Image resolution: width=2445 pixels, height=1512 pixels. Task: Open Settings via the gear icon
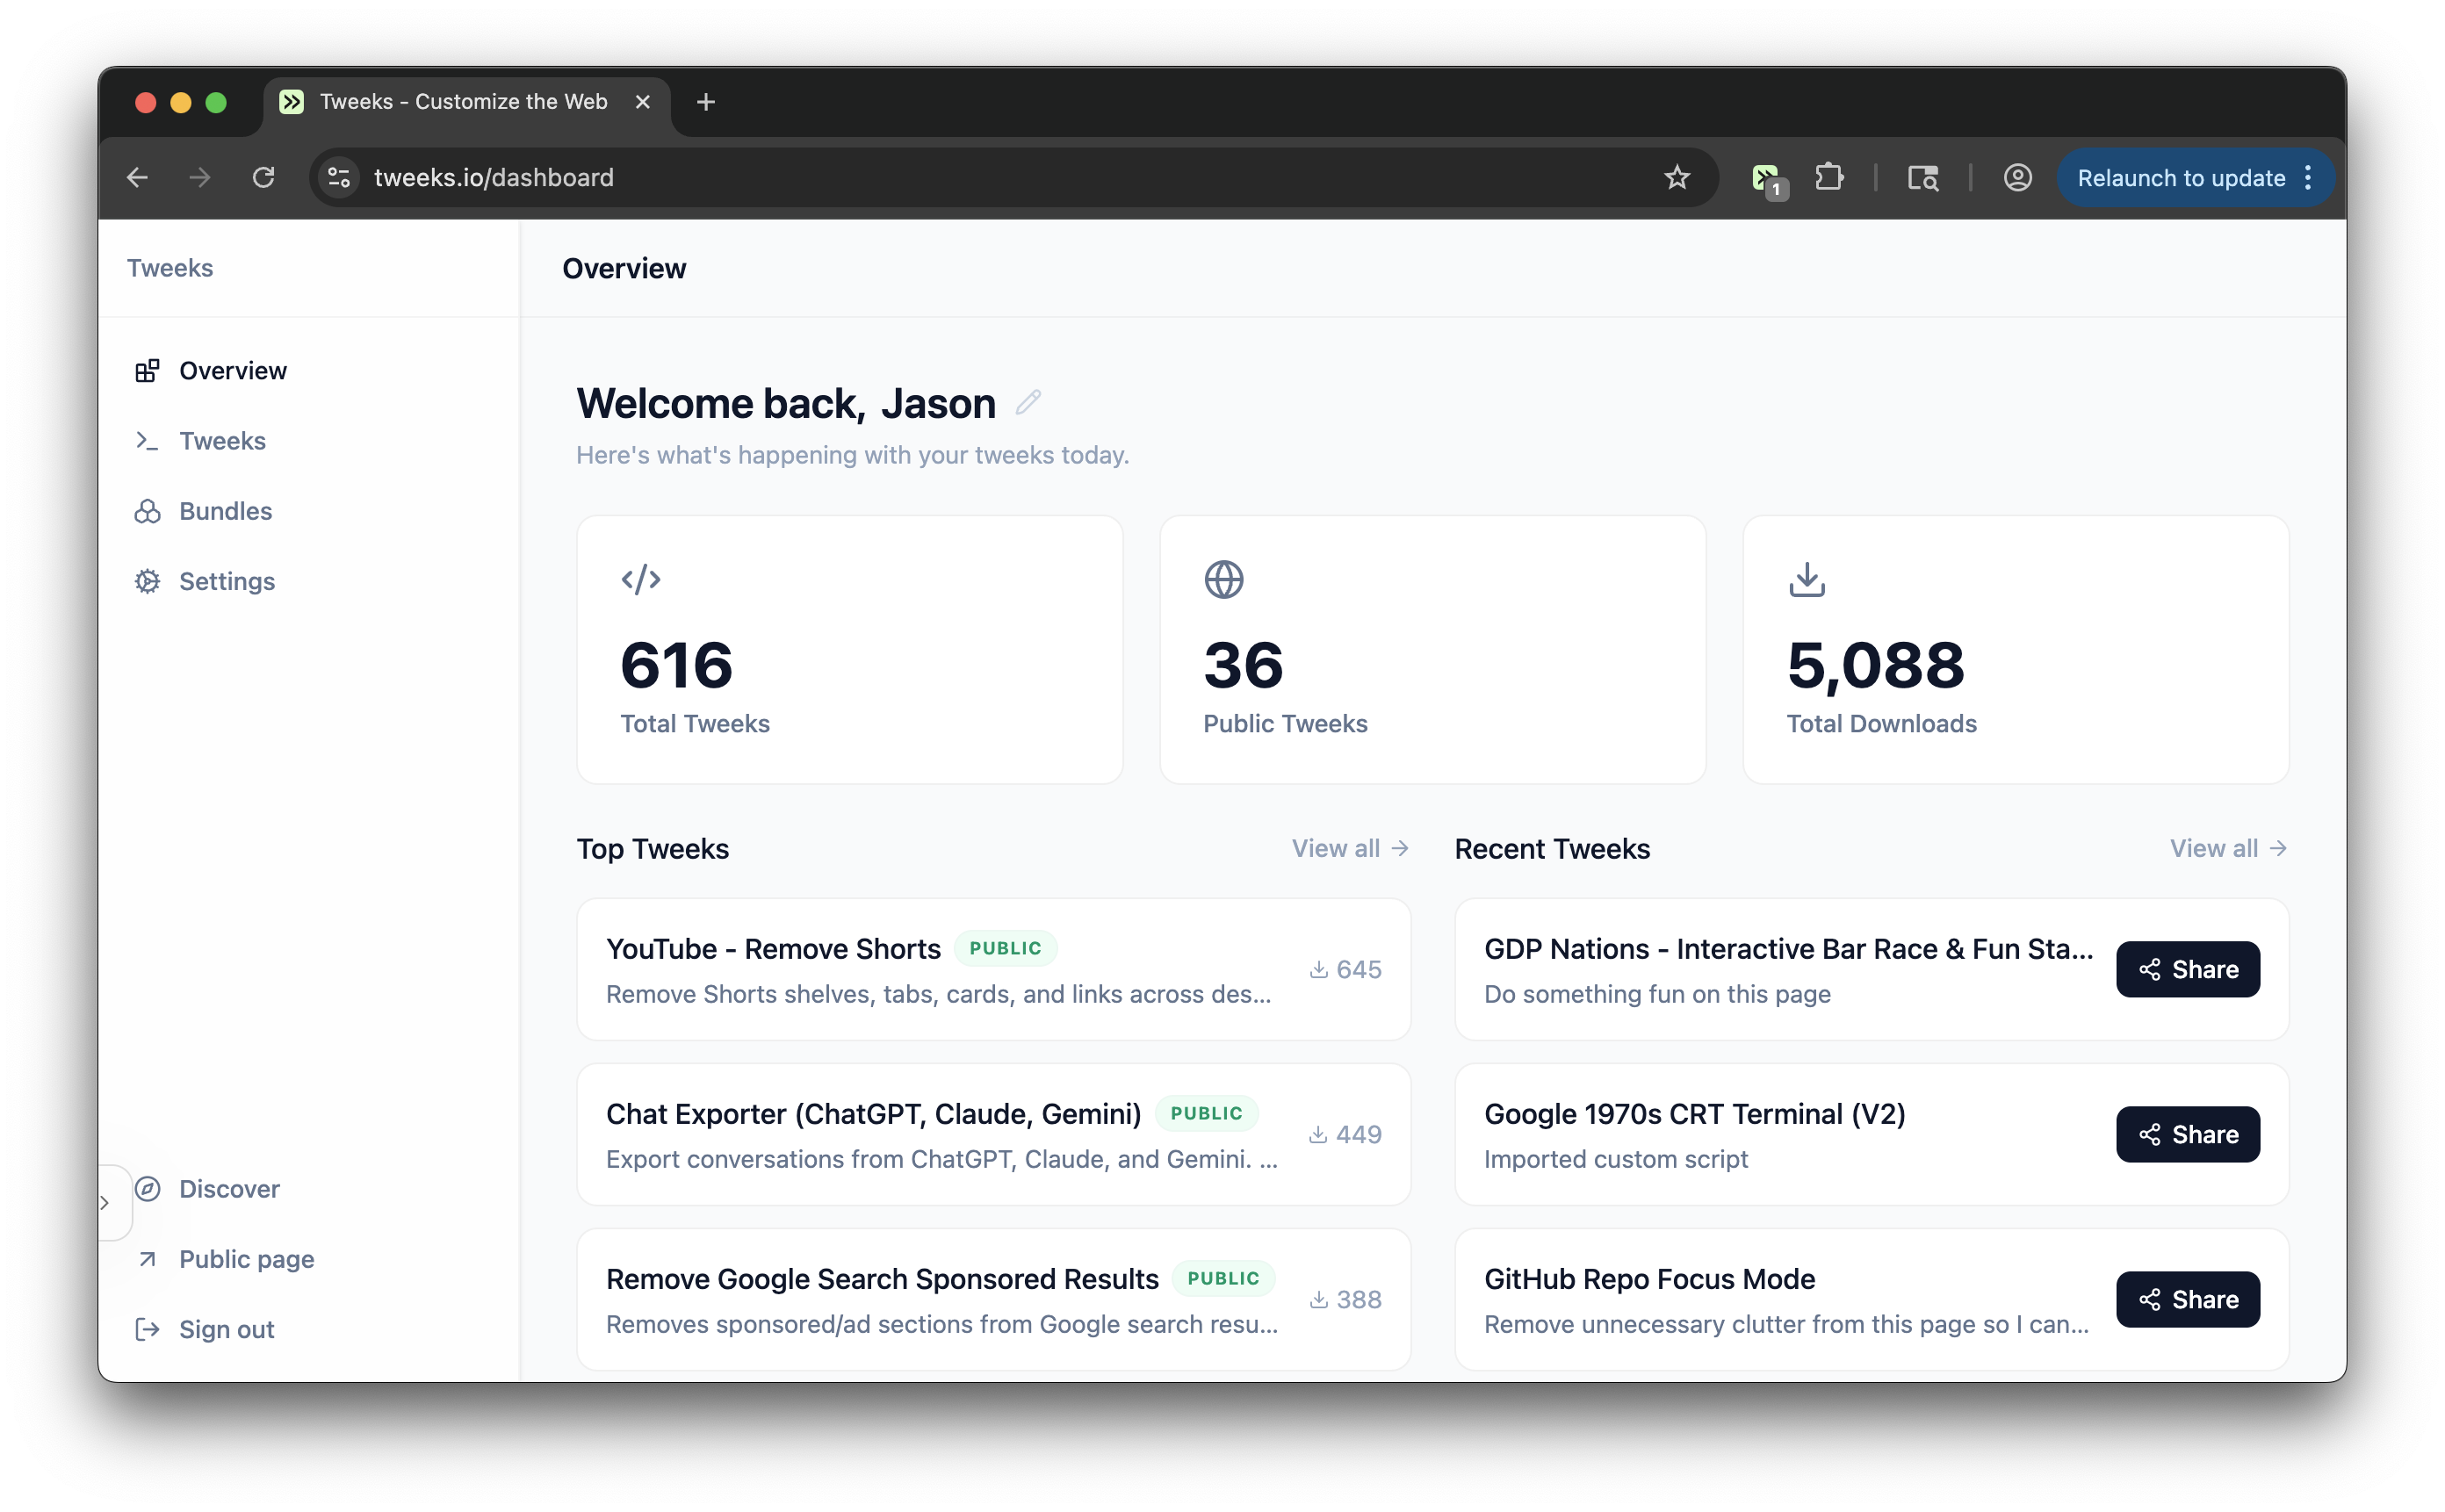[148, 581]
